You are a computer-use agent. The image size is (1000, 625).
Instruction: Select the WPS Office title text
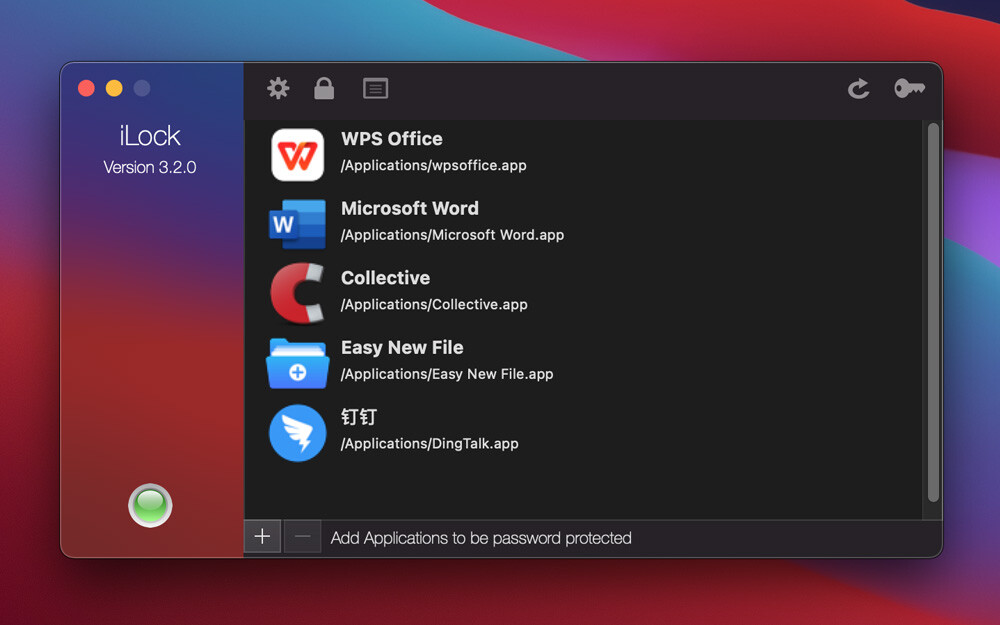(392, 138)
